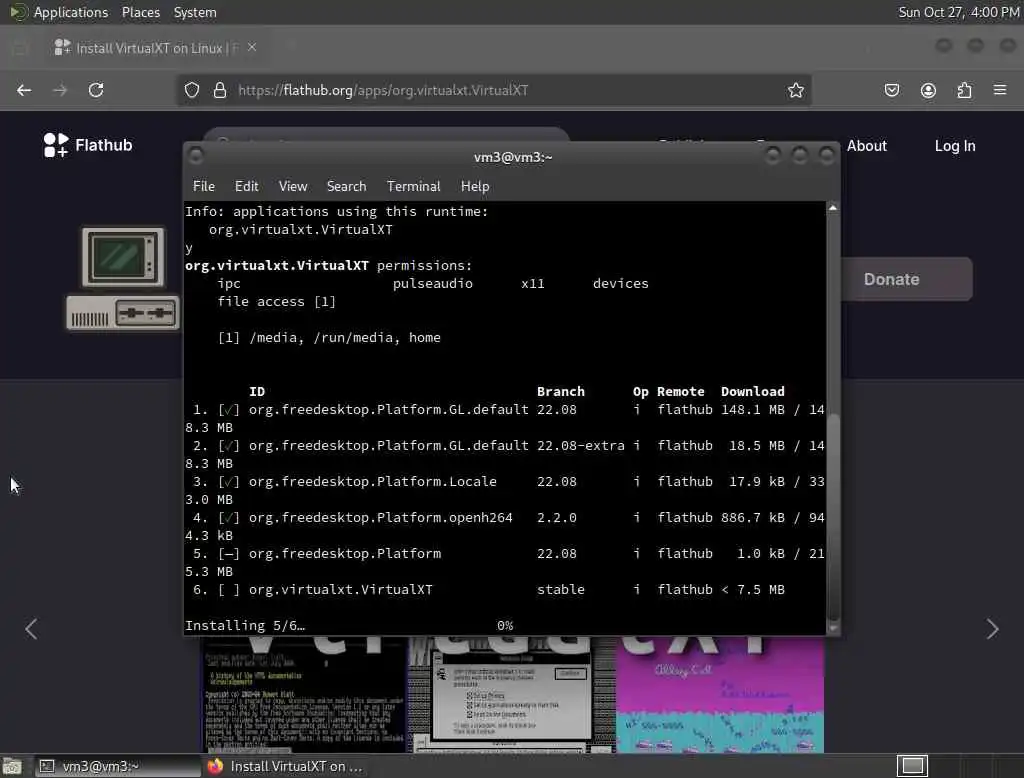Viewport: 1024px width, 778px height.
Task: Click the browser forward arrow
Action: pos(60,90)
